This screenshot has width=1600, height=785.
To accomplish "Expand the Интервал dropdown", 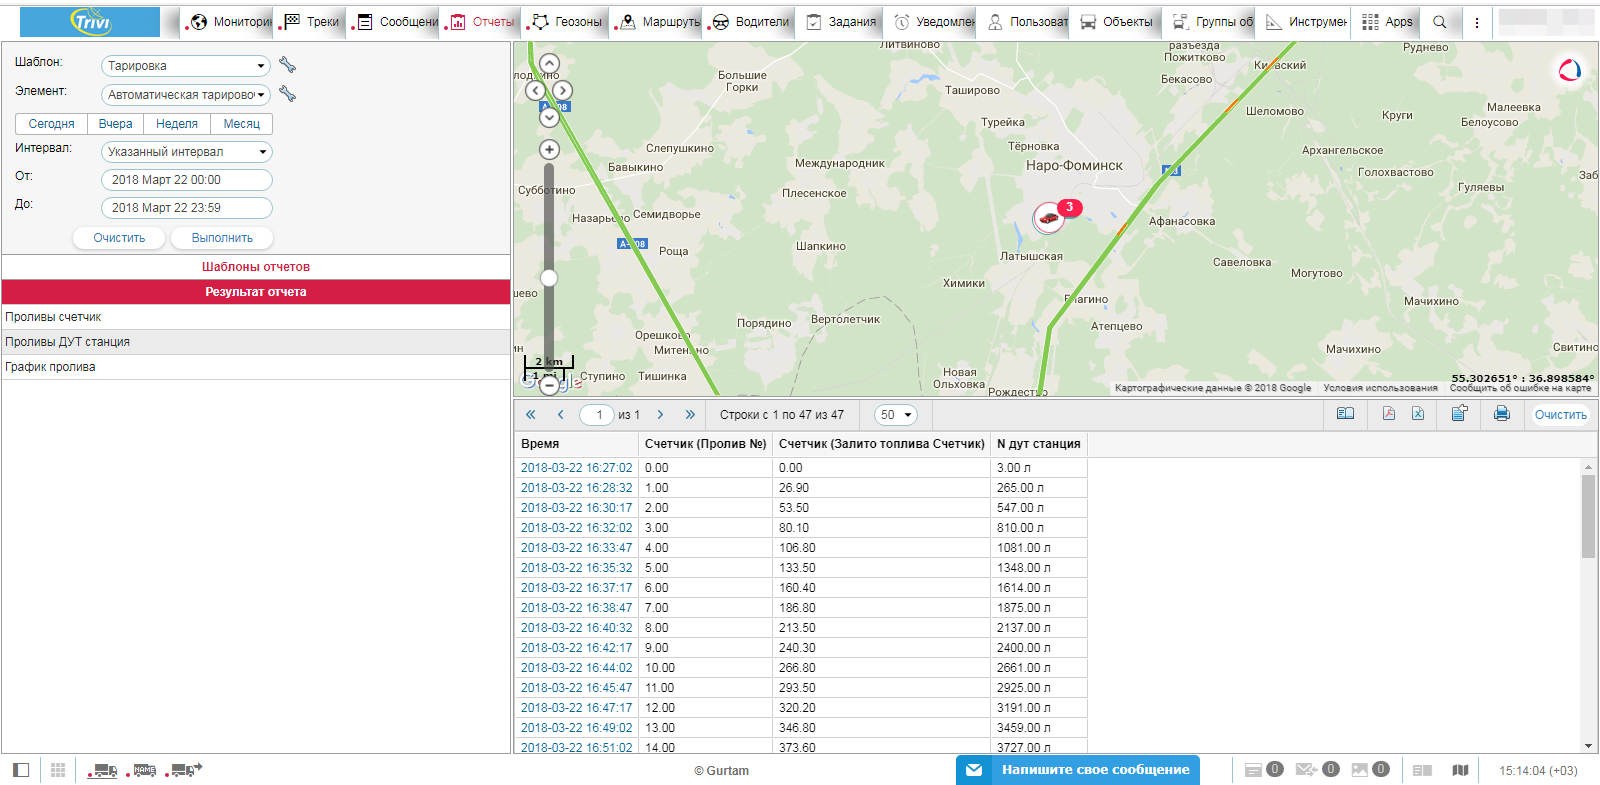I will point(186,152).
